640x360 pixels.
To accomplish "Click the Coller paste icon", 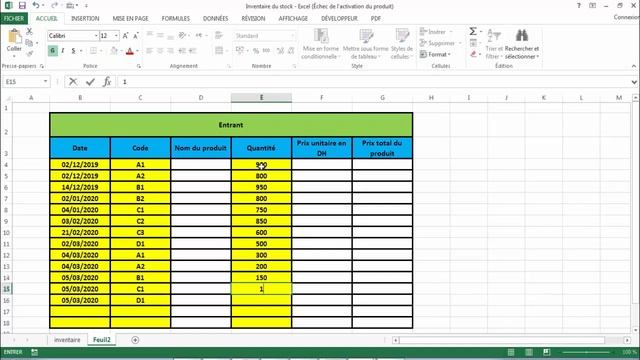I will (14, 36).
